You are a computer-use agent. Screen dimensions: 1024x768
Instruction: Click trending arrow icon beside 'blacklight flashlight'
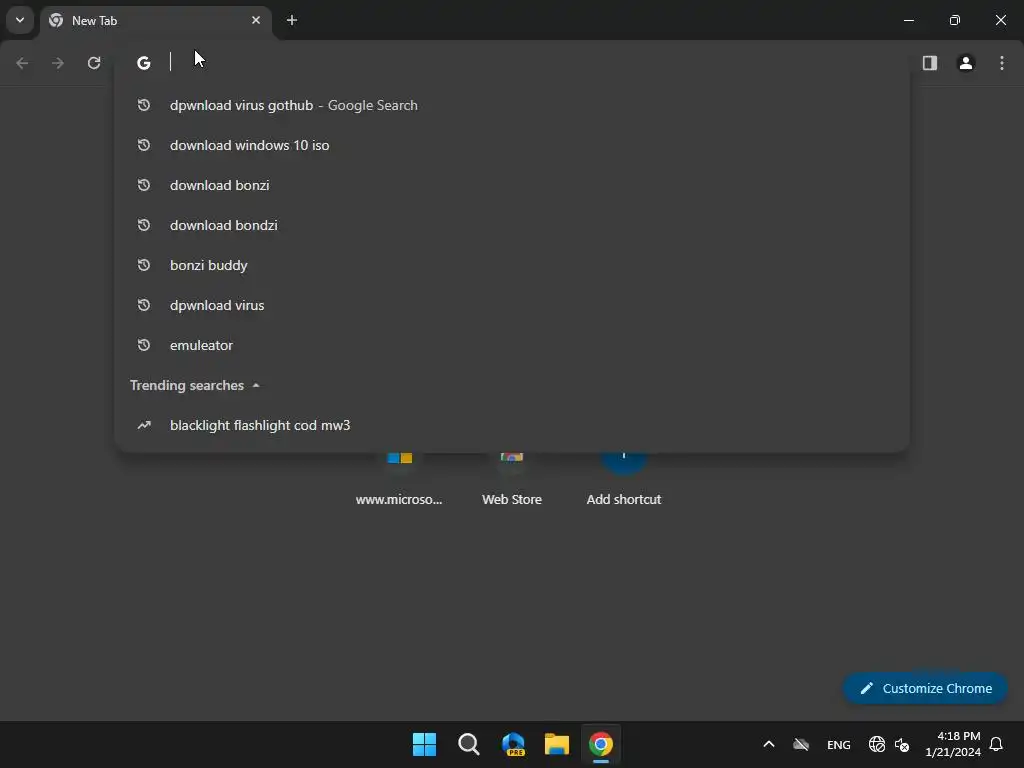[x=144, y=425]
